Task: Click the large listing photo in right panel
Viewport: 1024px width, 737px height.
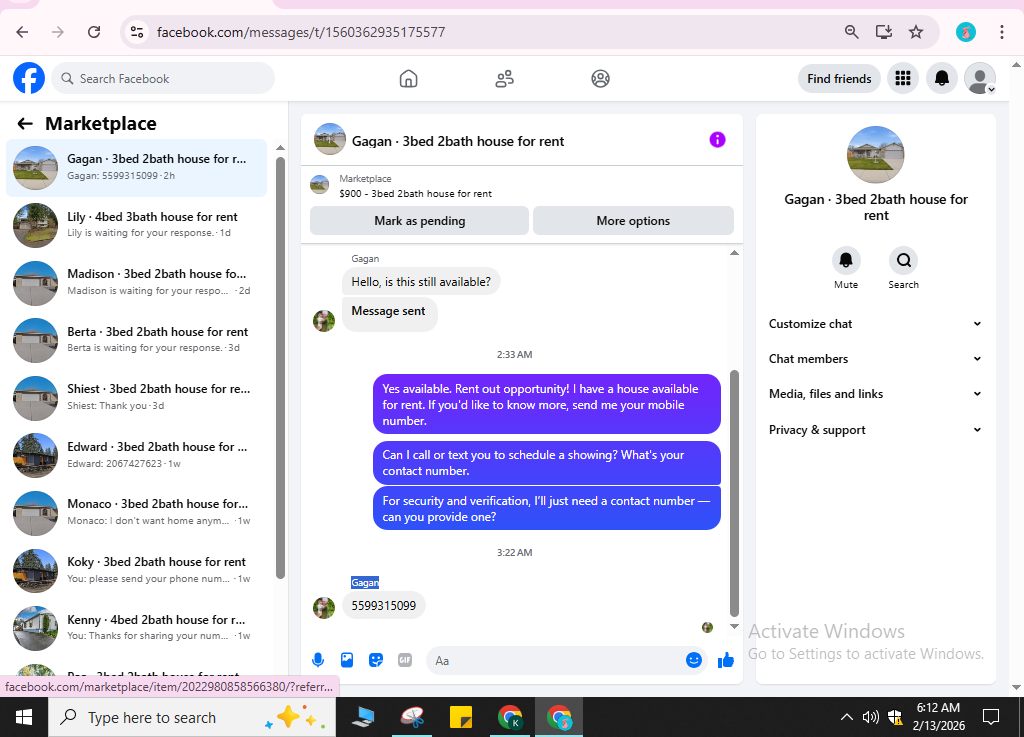Action: tap(875, 155)
